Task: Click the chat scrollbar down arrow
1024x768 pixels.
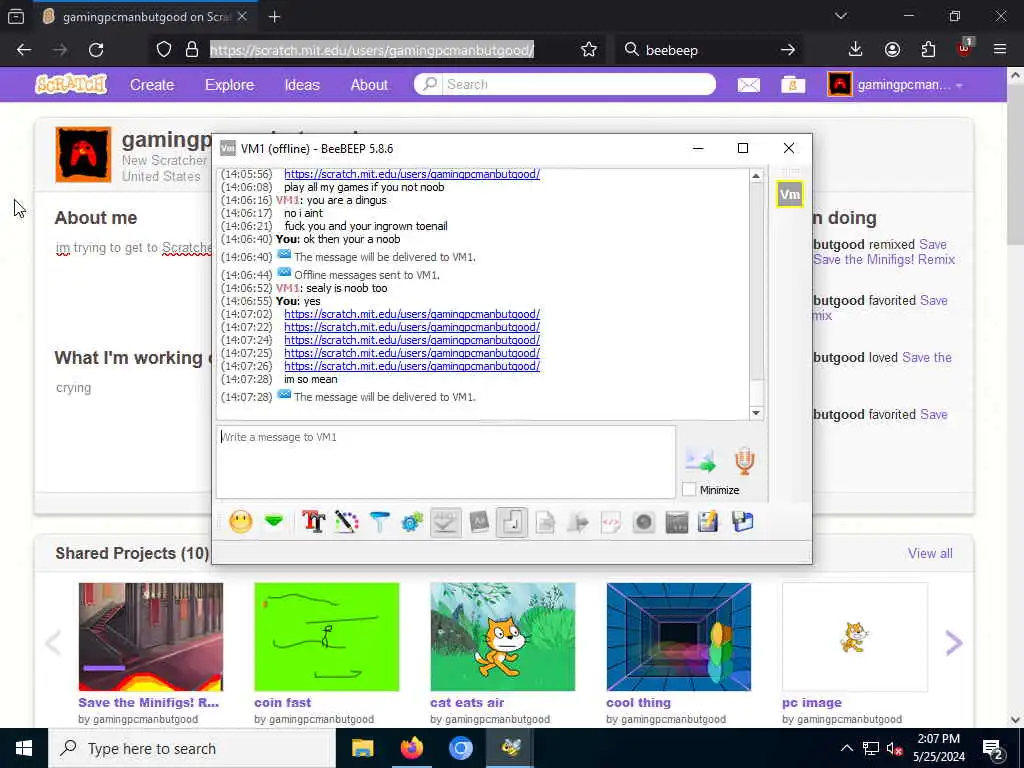Action: (756, 413)
